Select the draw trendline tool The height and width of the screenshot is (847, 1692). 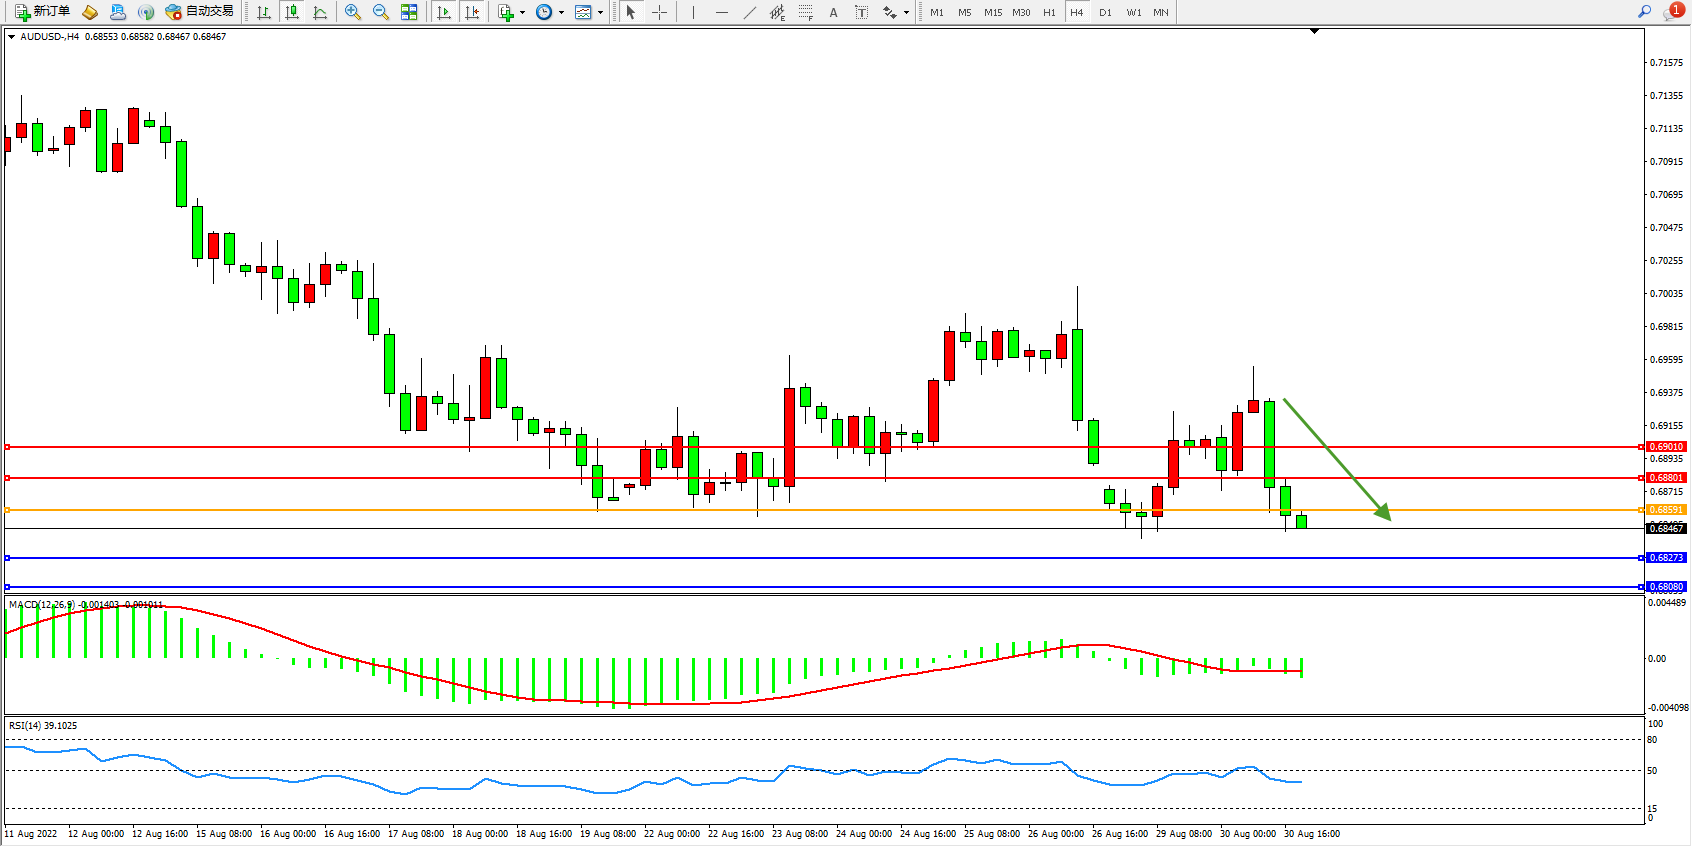click(750, 12)
